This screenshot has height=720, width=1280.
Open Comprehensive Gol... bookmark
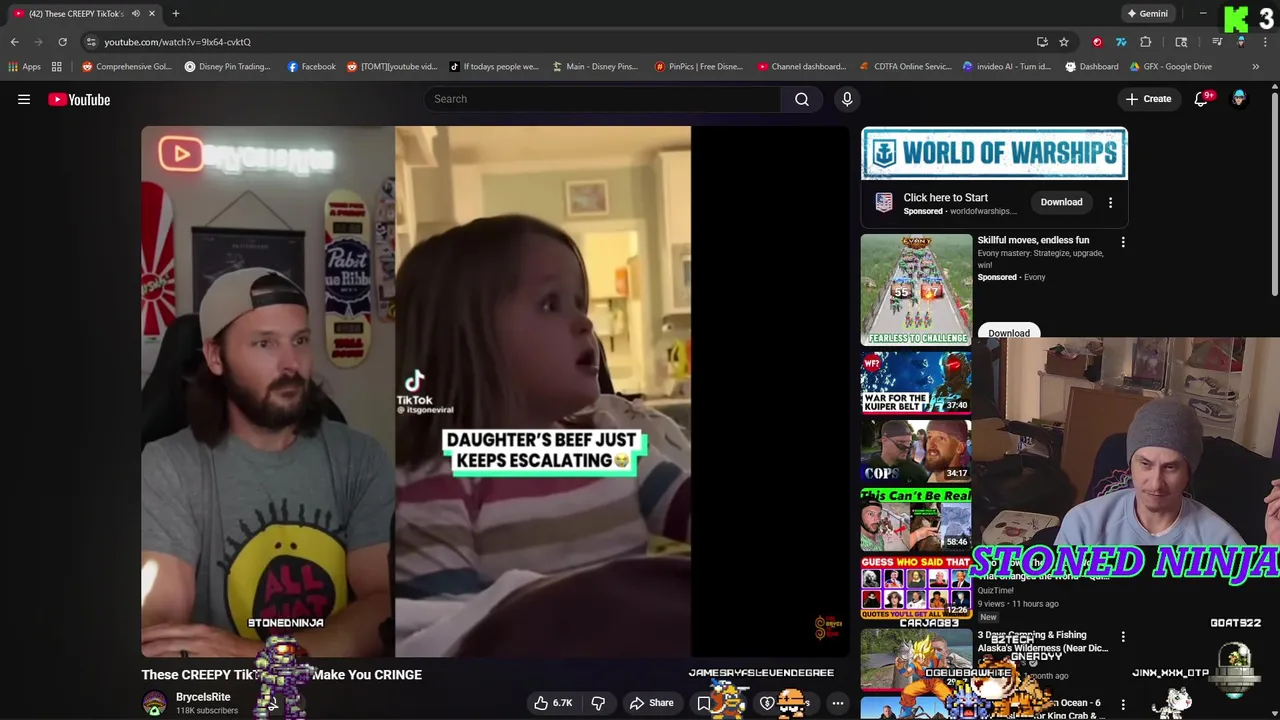(127, 67)
